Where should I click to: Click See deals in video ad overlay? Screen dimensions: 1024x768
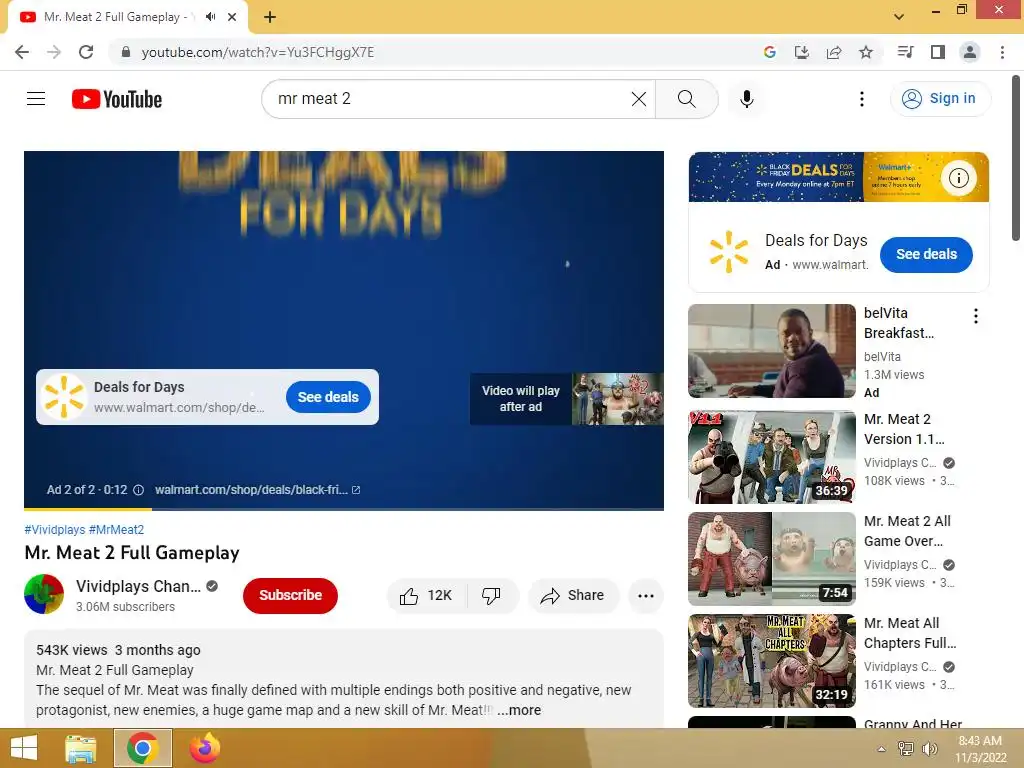click(328, 397)
